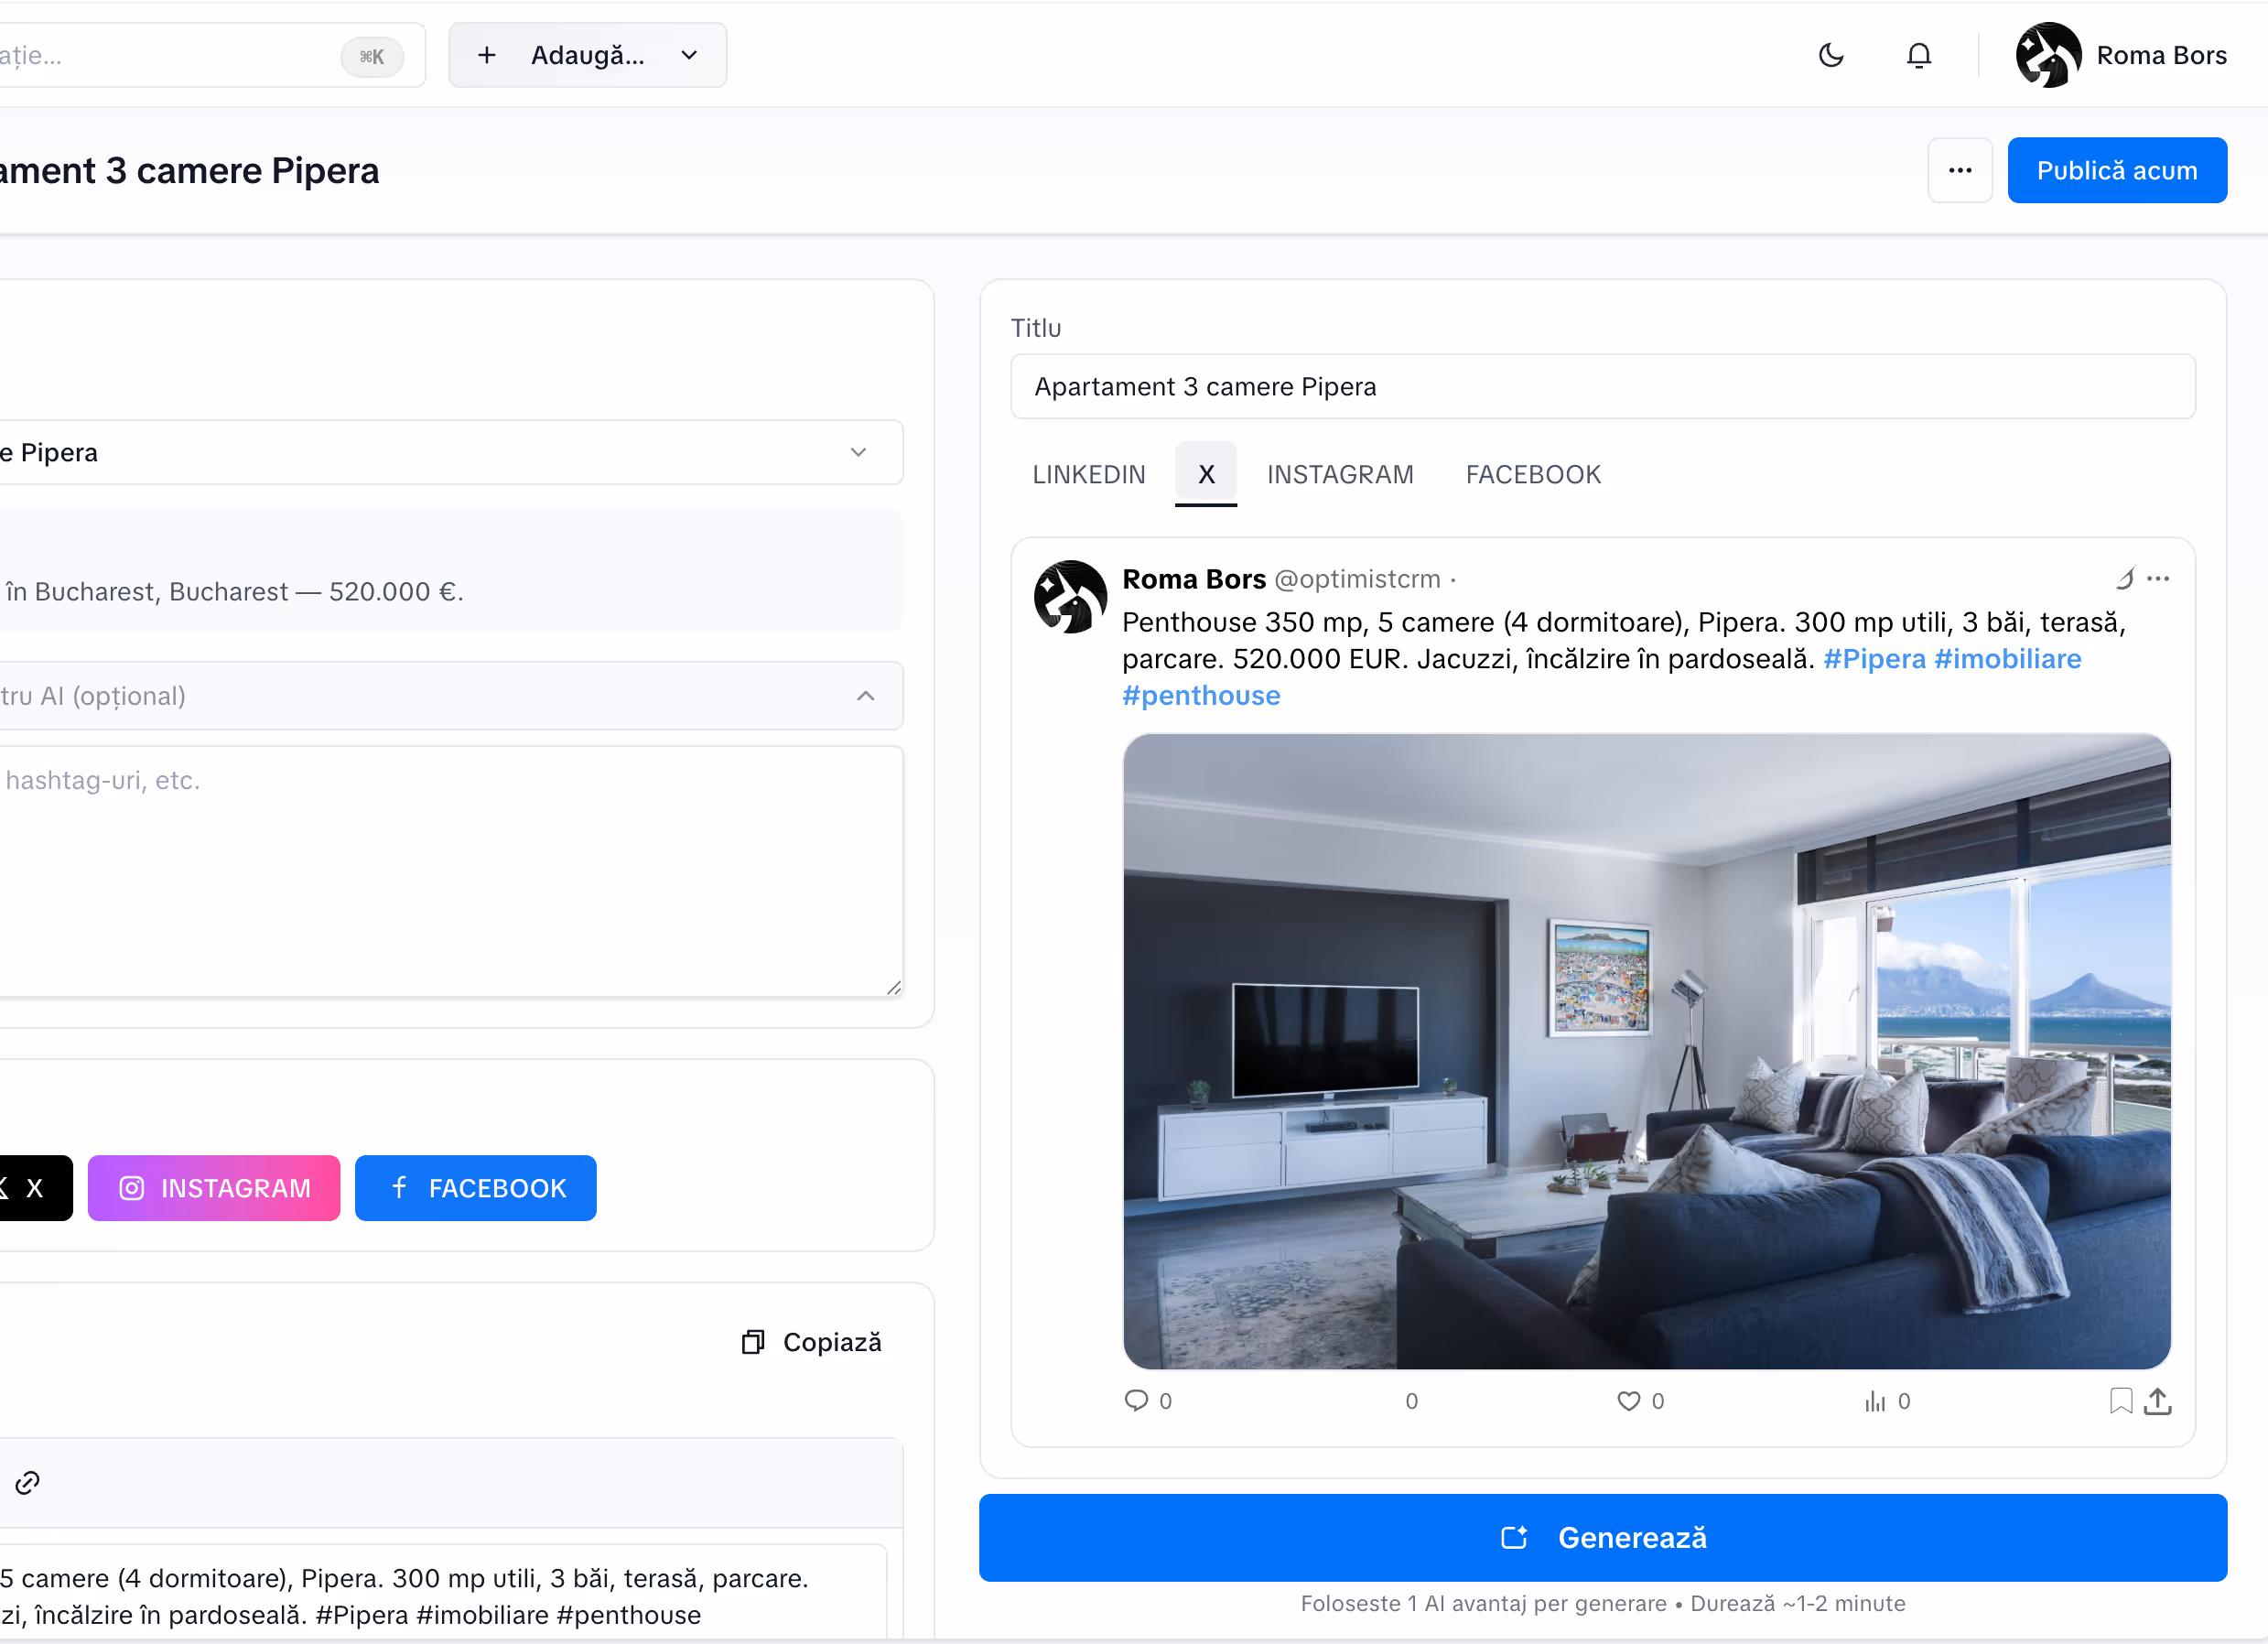Click the link icon in editor toolbar
Viewport: 2268px width, 1644px height.
[x=27, y=1482]
